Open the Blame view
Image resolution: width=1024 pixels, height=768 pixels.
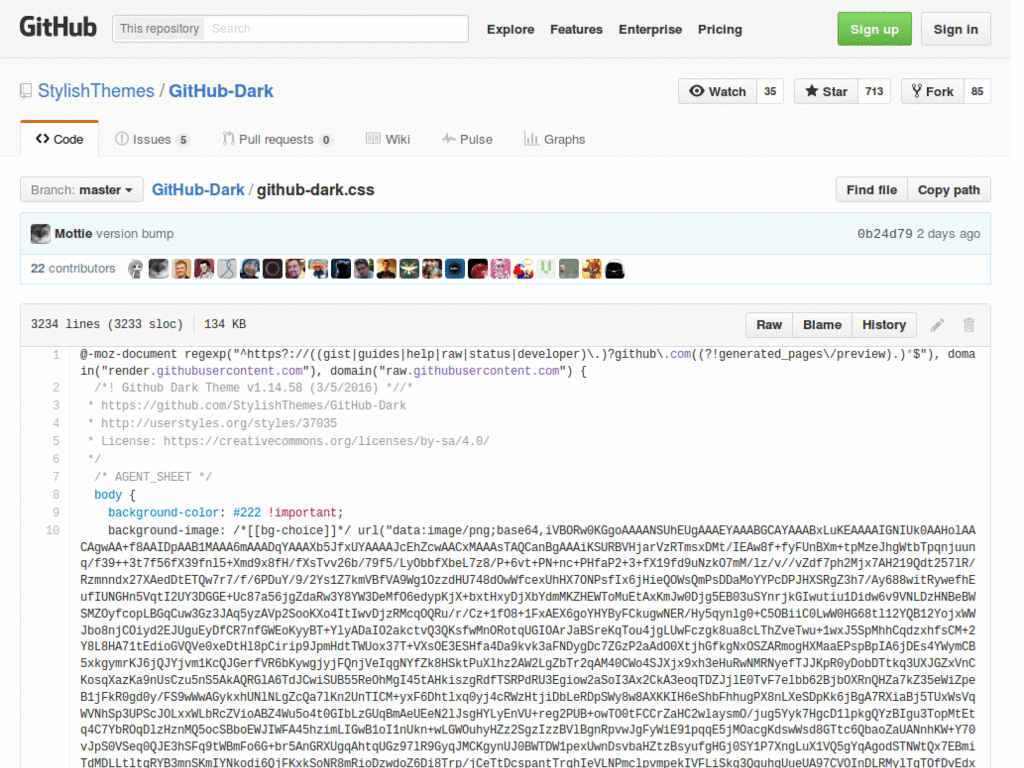click(x=822, y=325)
